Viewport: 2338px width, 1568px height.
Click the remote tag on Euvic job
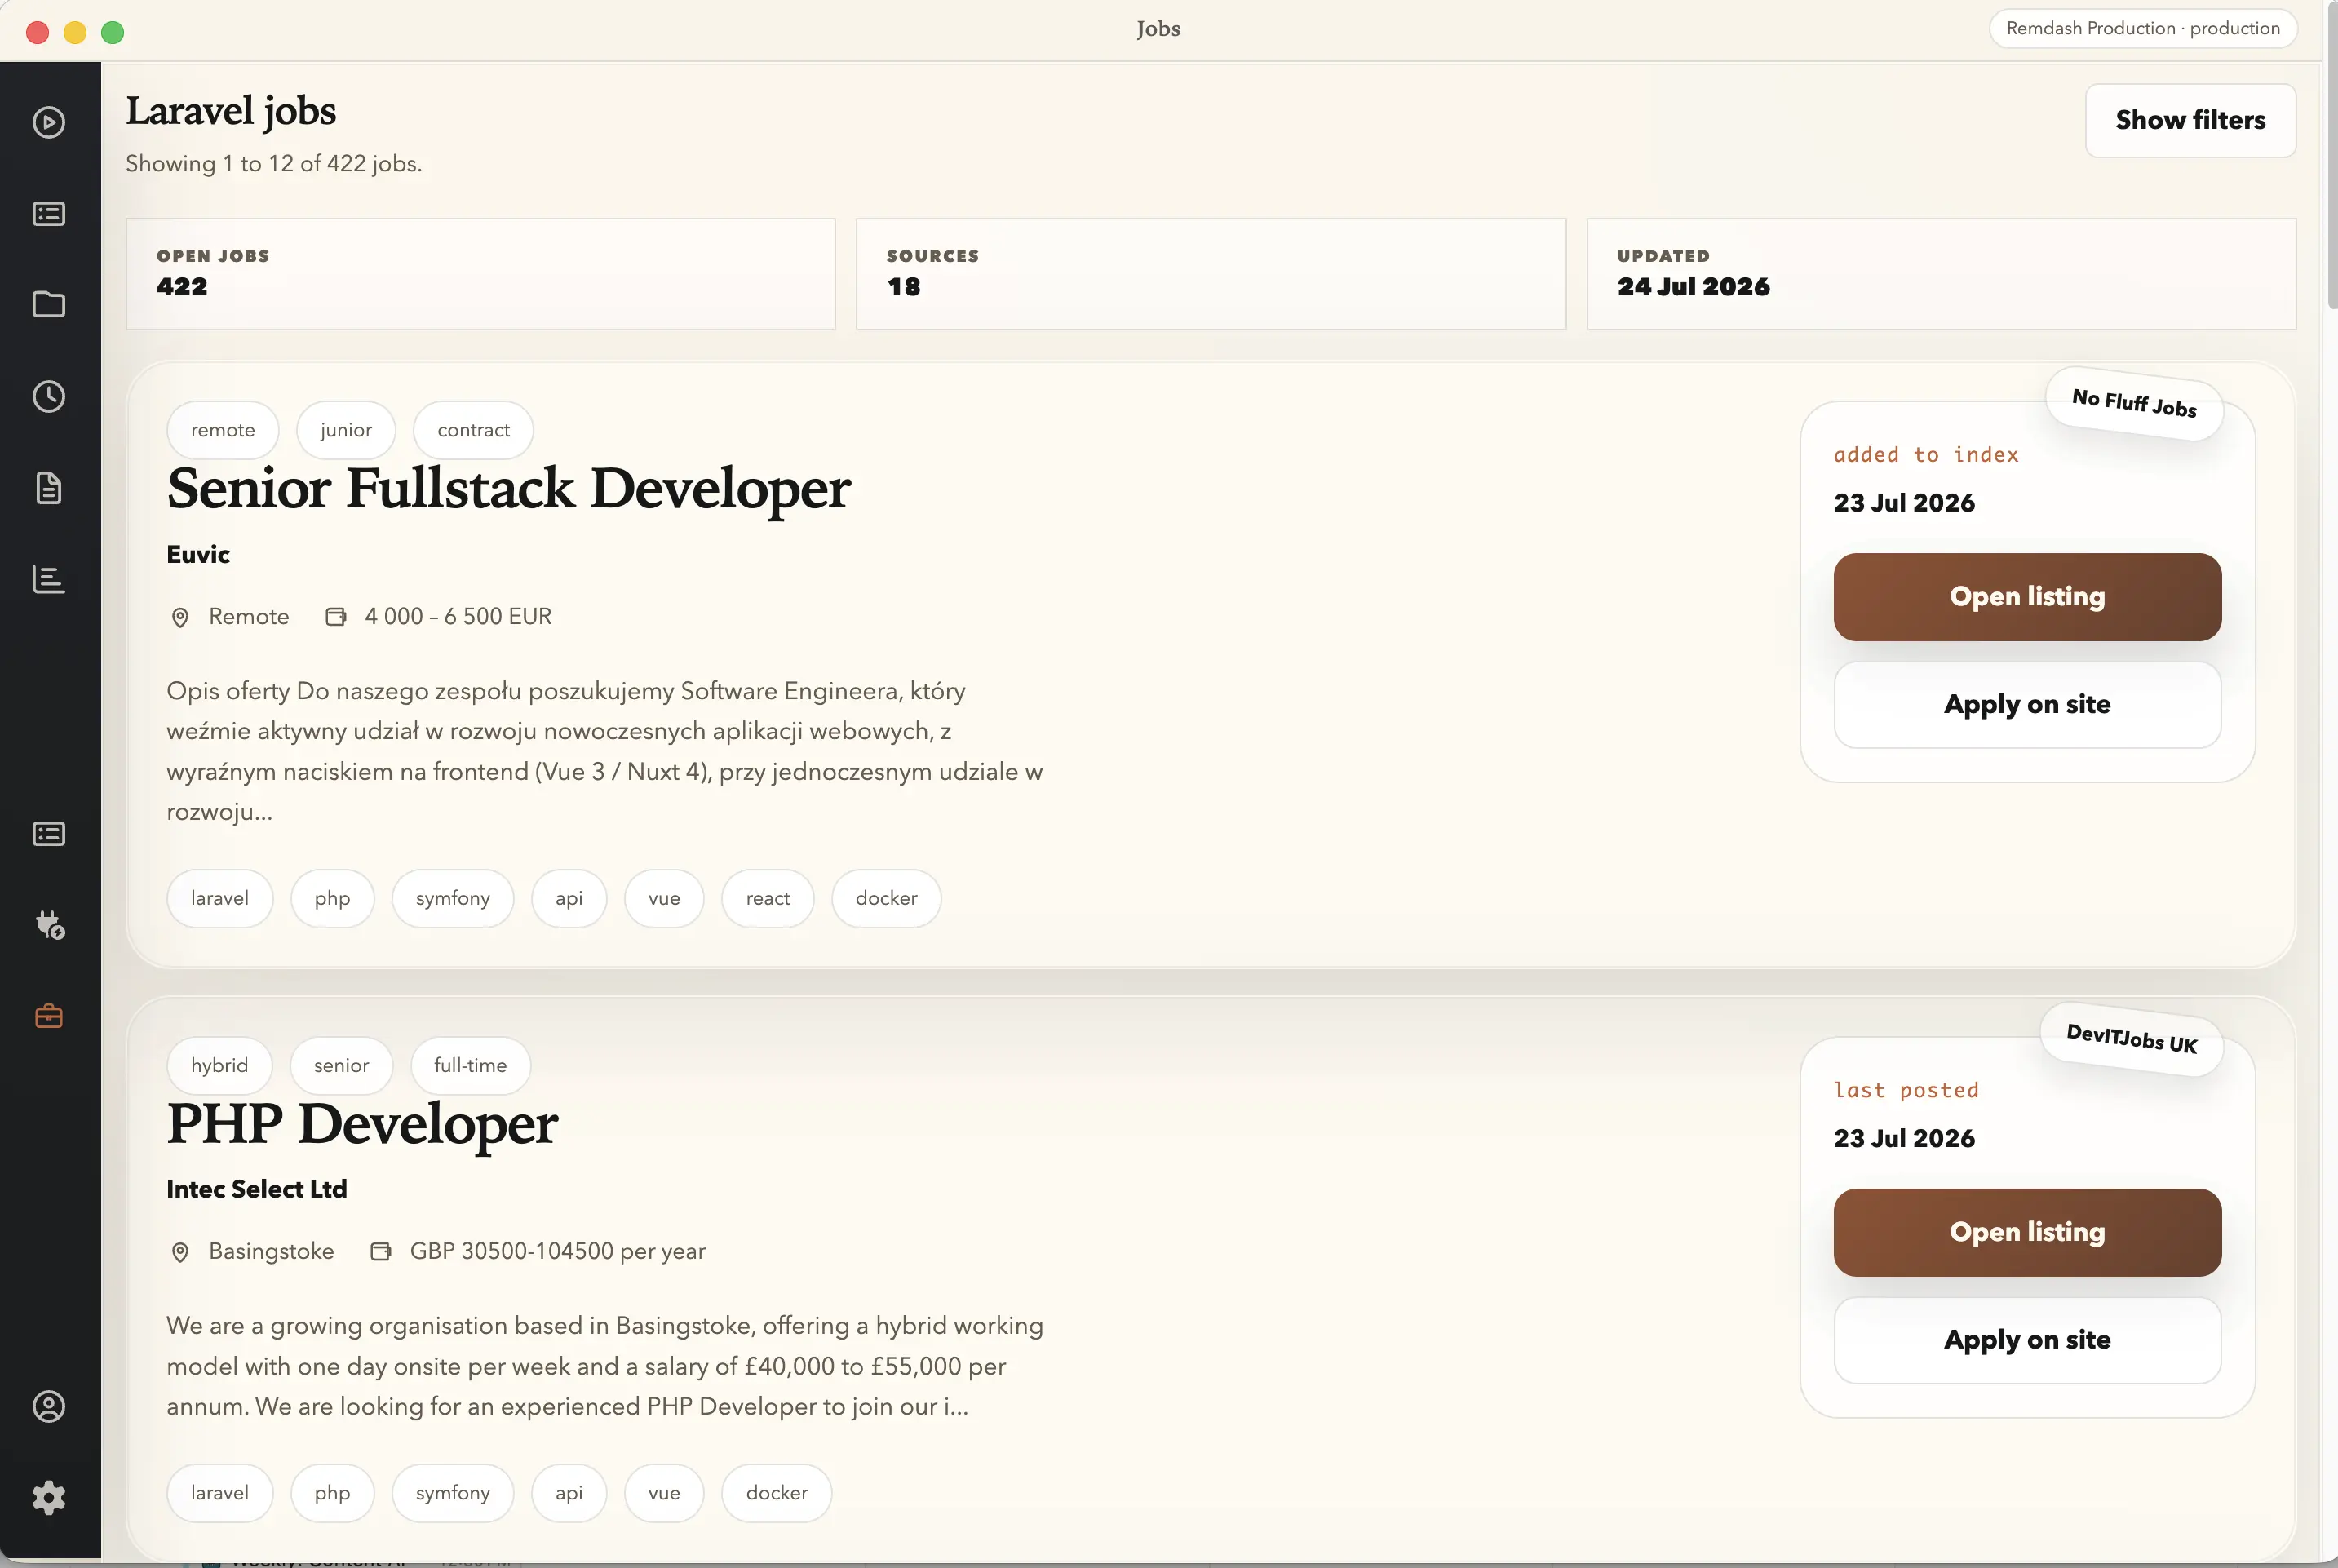point(223,430)
